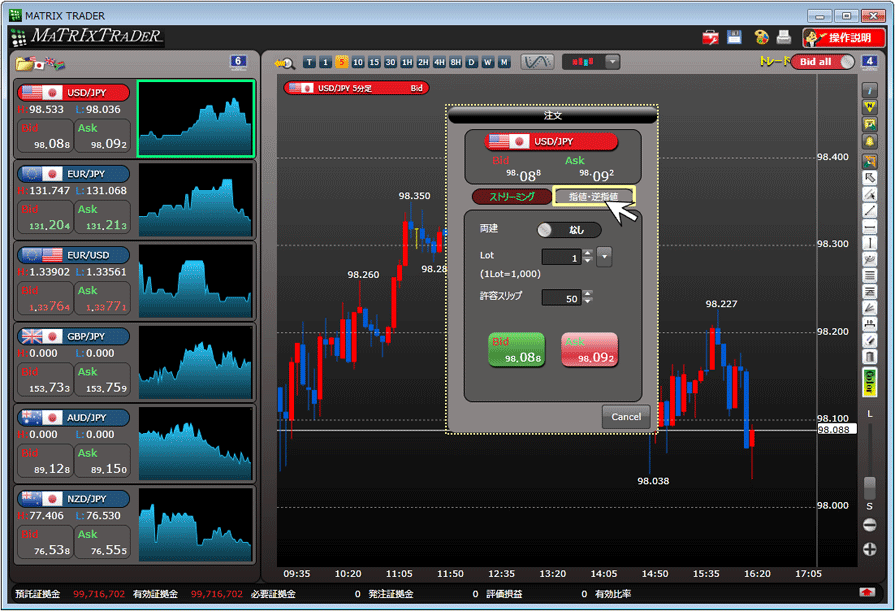Open the Color button in chart sidebar
Image resolution: width=895 pixels, height=611 pixels.
coord(869,383)
